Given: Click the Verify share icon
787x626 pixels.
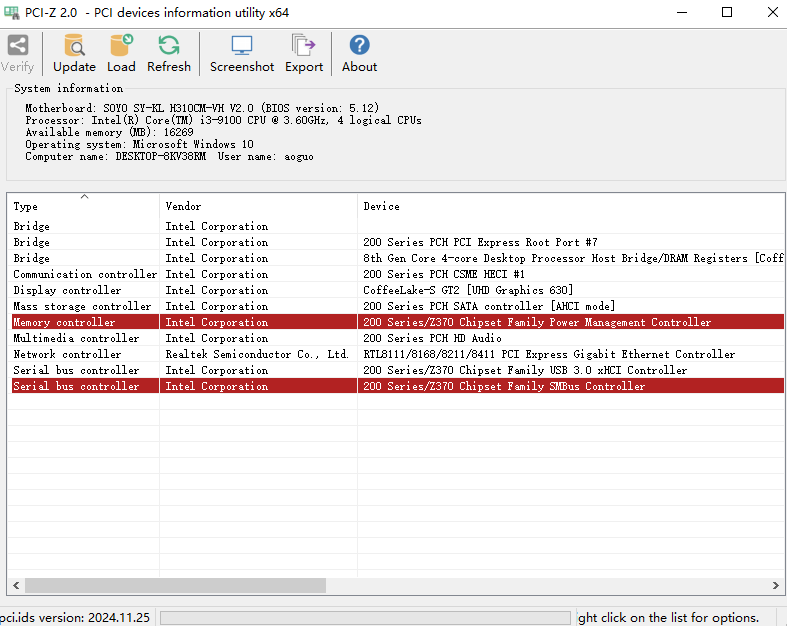Looking at the screenshot, I should (x=17, y=46).
